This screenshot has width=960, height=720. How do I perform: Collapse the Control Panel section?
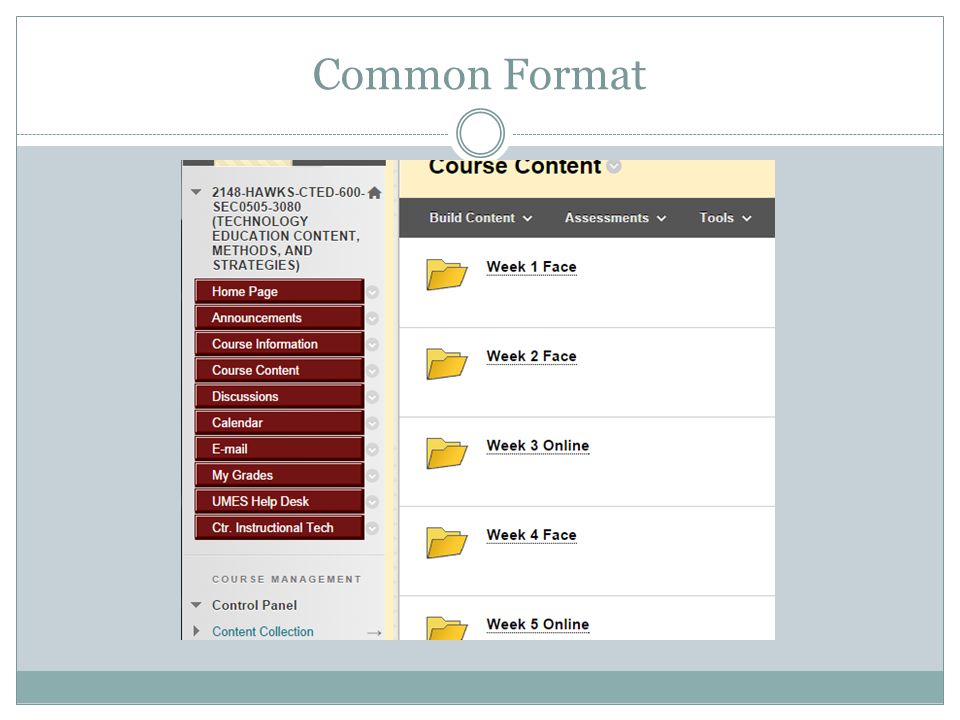pyautogui.click(x=196, y=605)
